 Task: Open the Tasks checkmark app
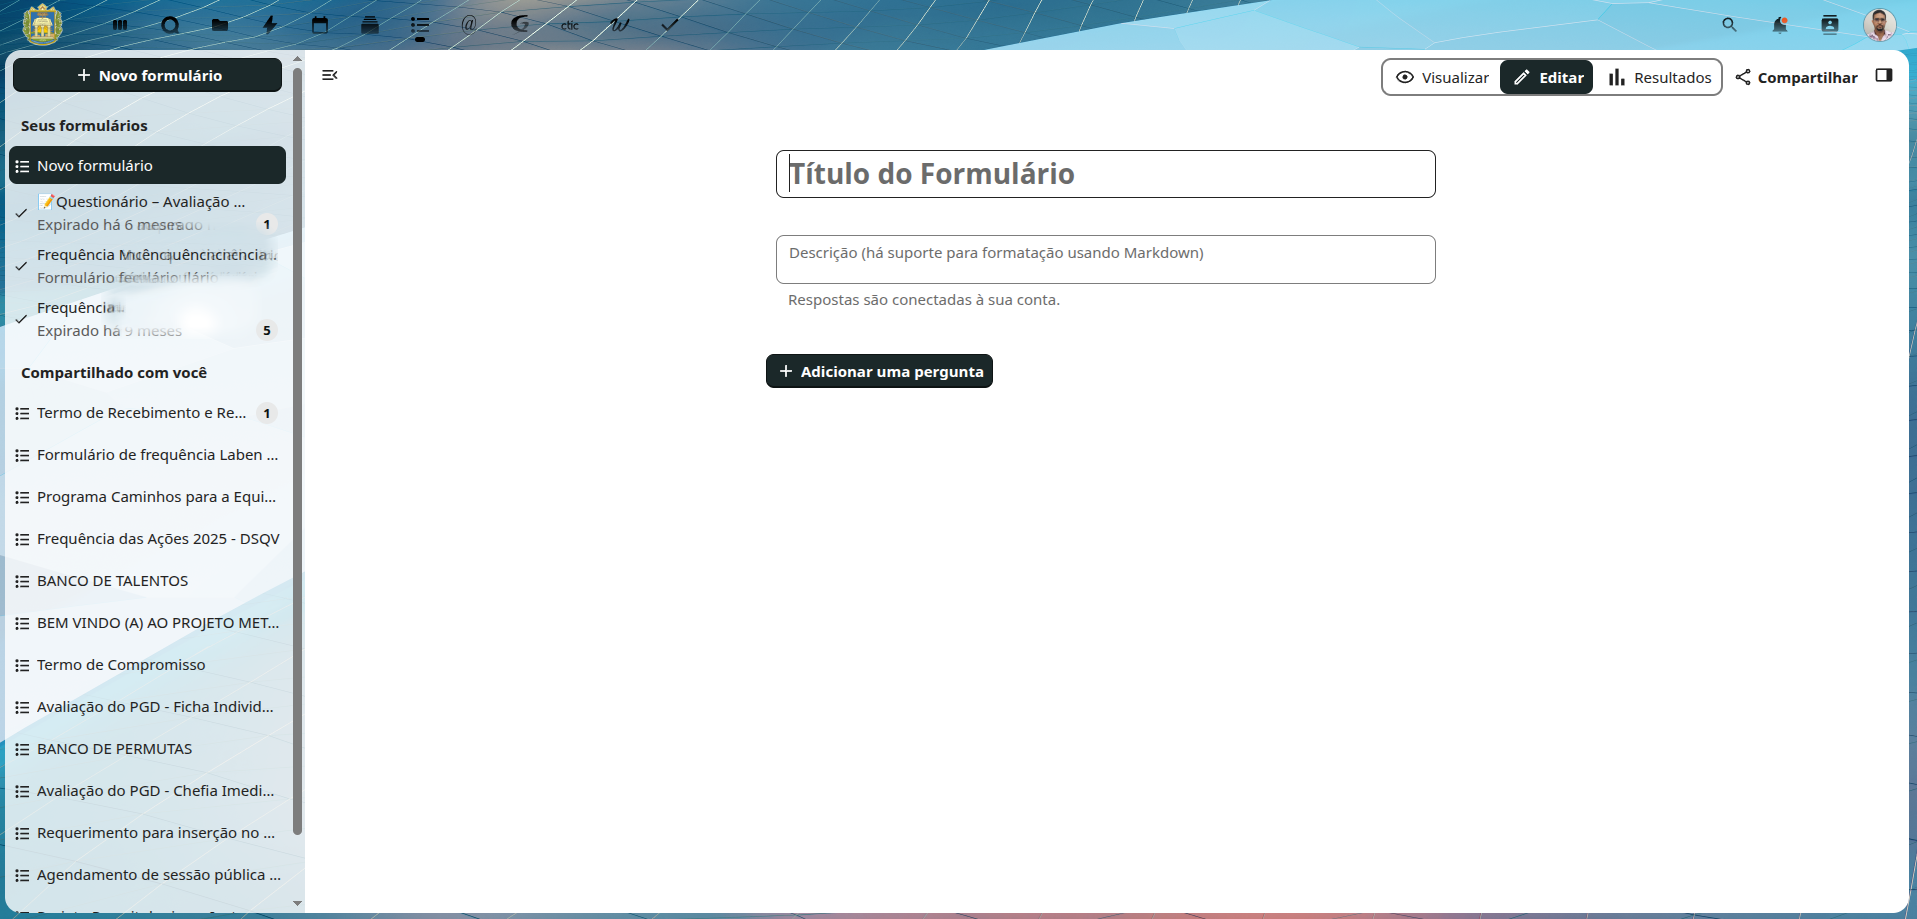pos(669,25)
